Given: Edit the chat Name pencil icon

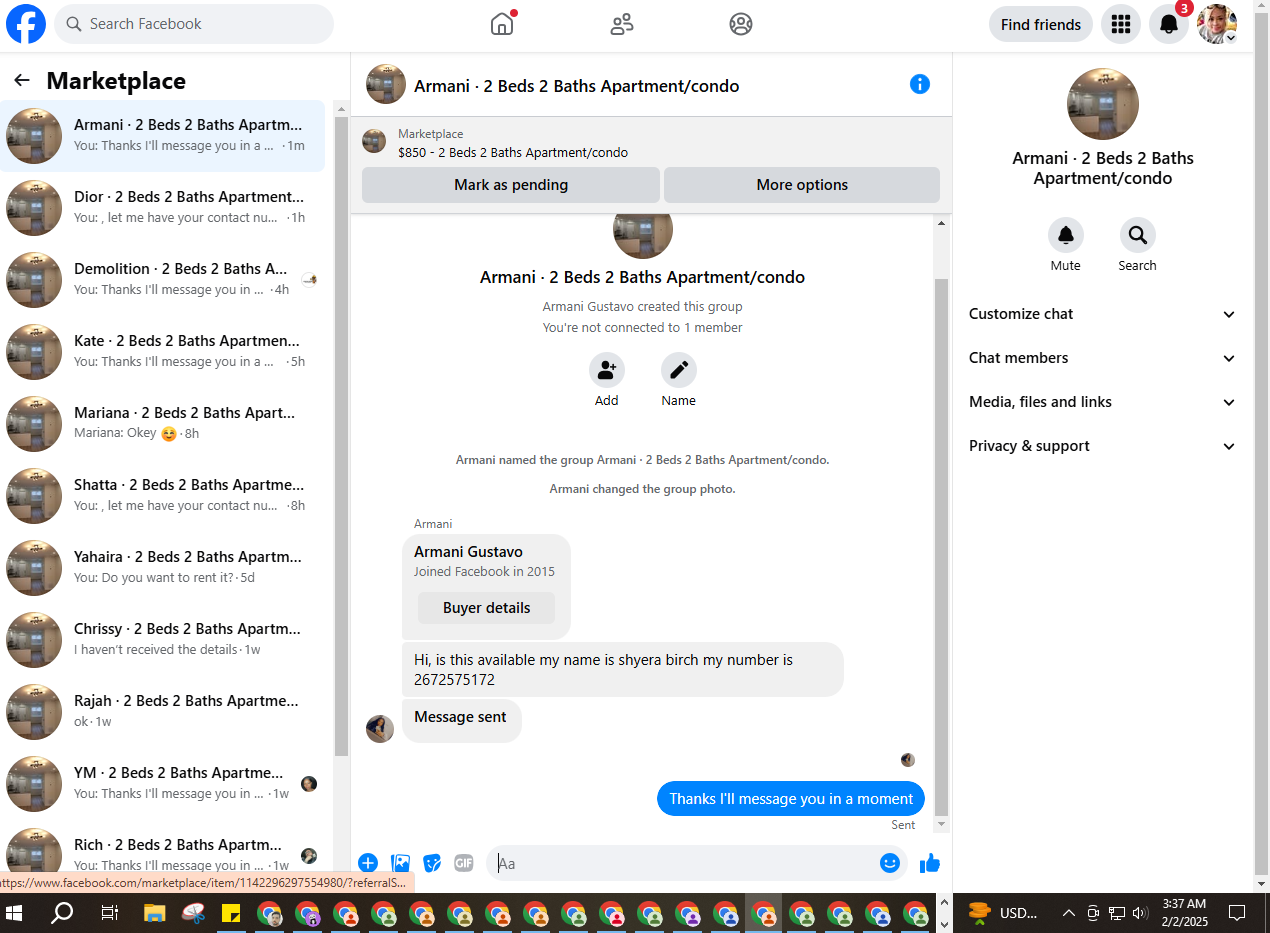Looking at the screenshot, I should (x=679, y=371).
